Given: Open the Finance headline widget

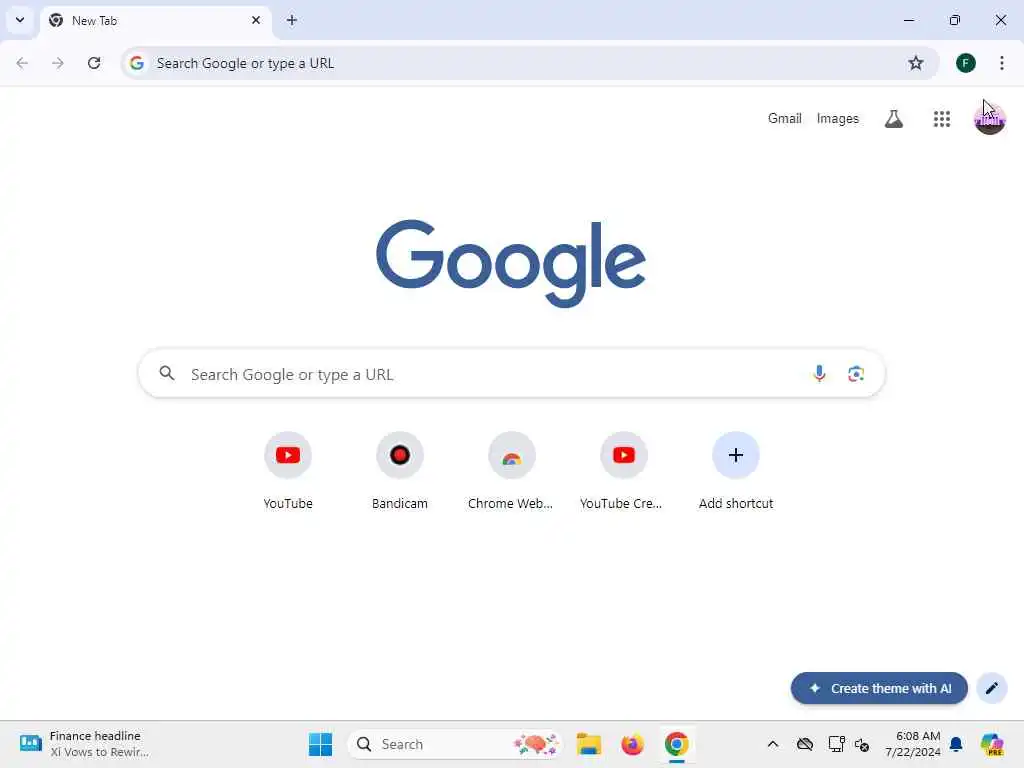Looking at the screenshot, I should (x=85, y=744).
